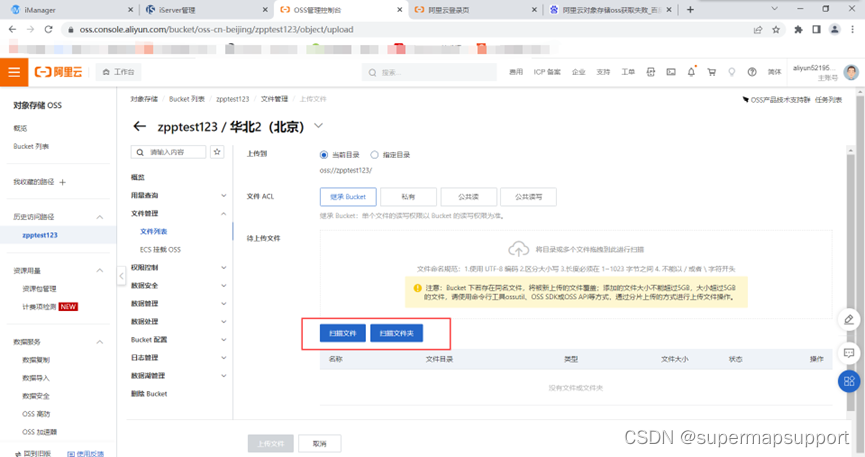865x457 pixels.
Task: Open the floating chat feedback icon
Action: 849,353
